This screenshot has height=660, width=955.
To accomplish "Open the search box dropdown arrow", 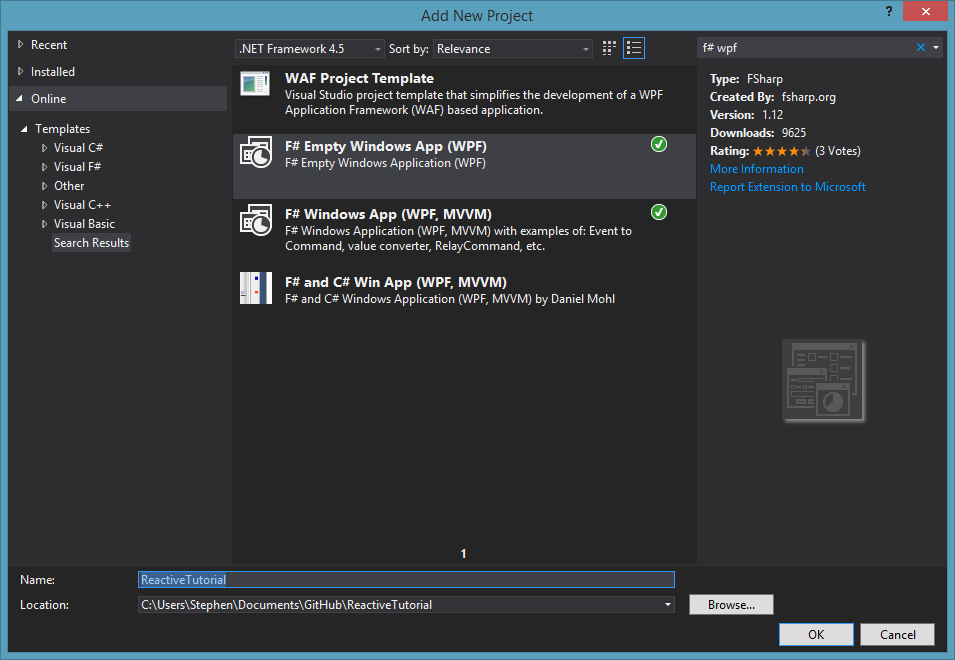I will 936,47.
